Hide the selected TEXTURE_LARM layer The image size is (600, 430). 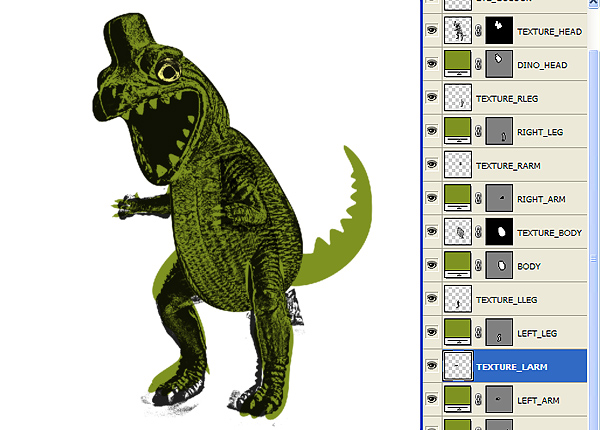click(432, 365)
